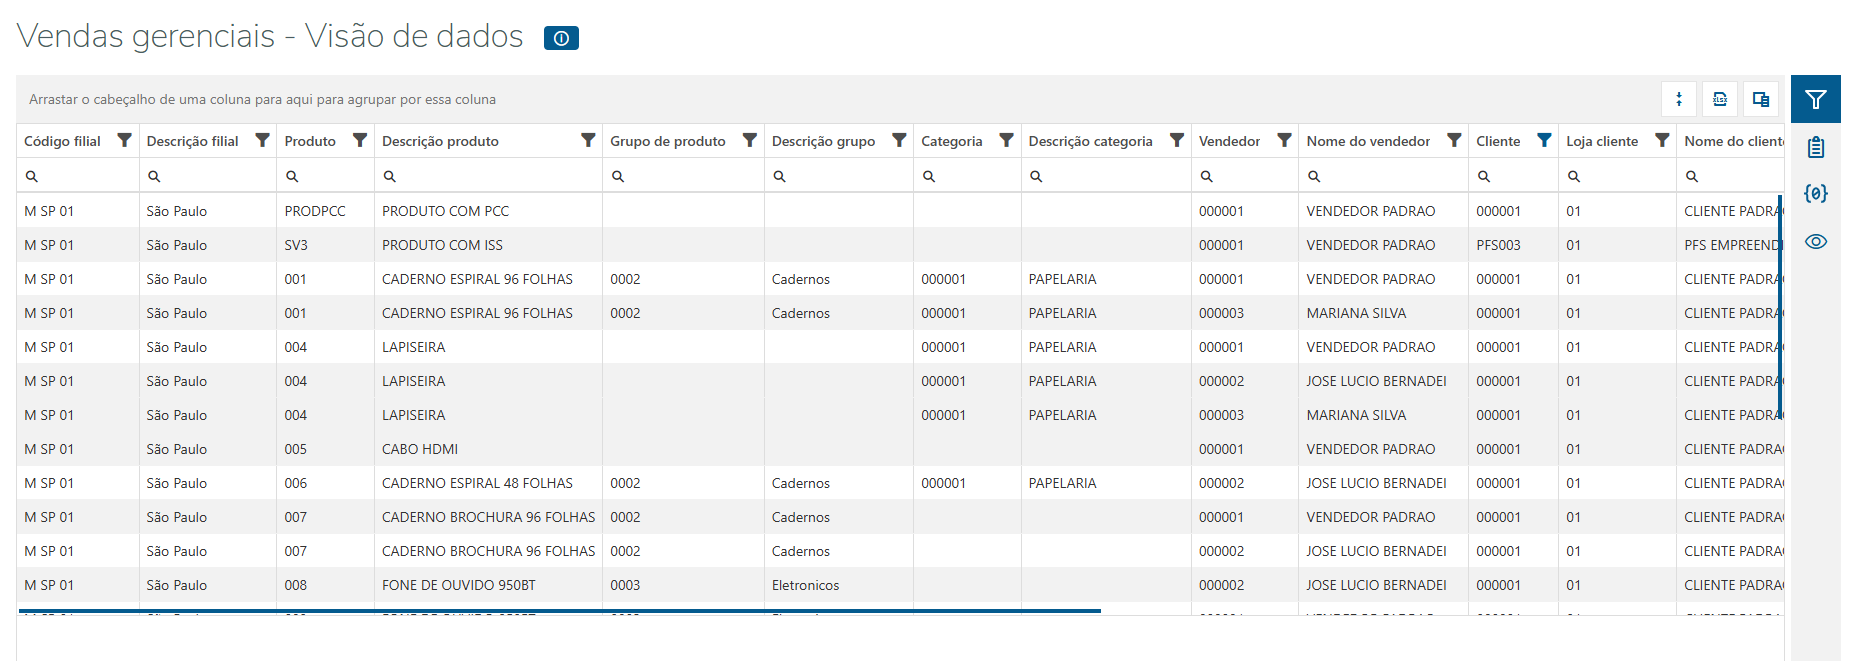Open the Categoria column filter dropdown
The height and width of the screenshot is (661, 1860).
click(x=1006, y=140)
